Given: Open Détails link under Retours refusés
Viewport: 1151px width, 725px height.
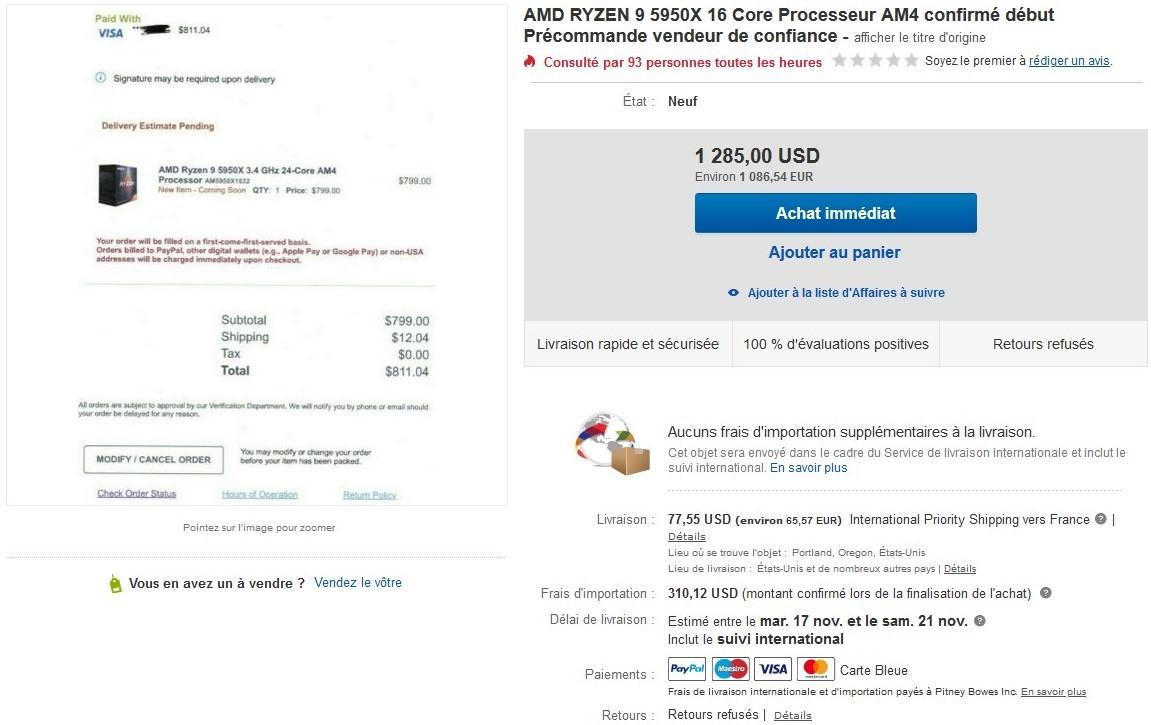Looking at the screenshot, I should (x=792, y=716).
